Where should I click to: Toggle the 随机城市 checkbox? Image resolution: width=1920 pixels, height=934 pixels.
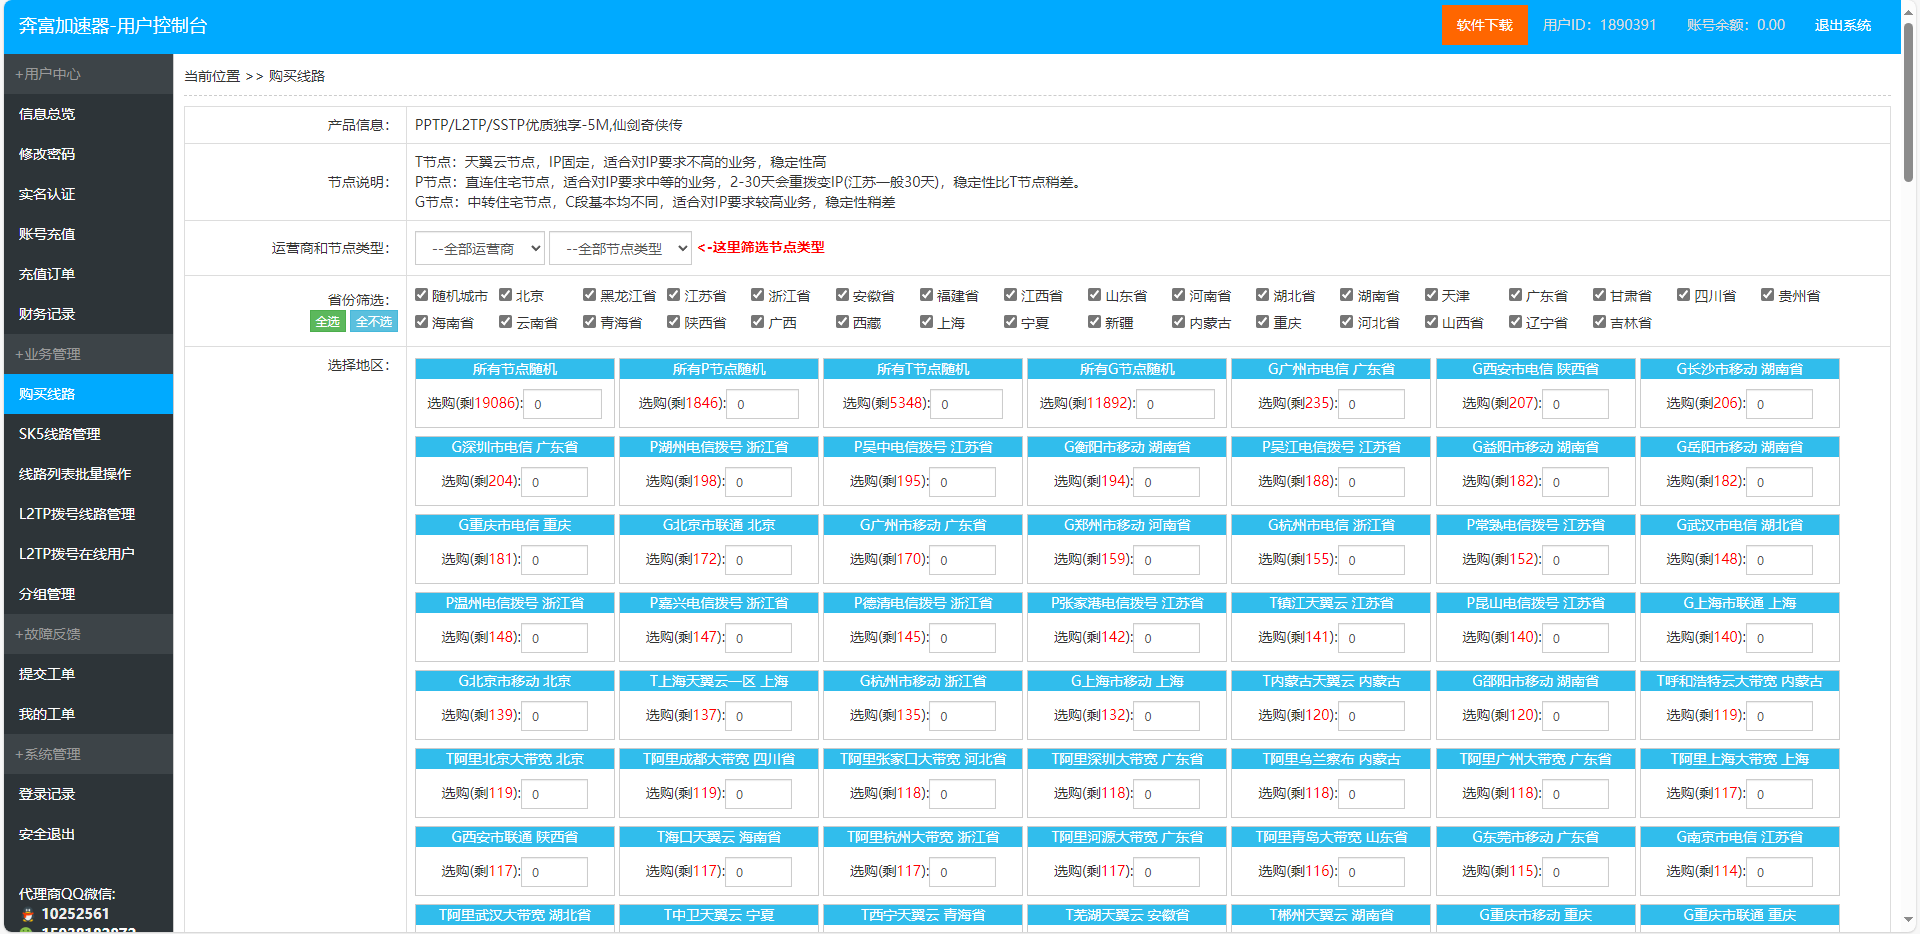click(422, 295)
